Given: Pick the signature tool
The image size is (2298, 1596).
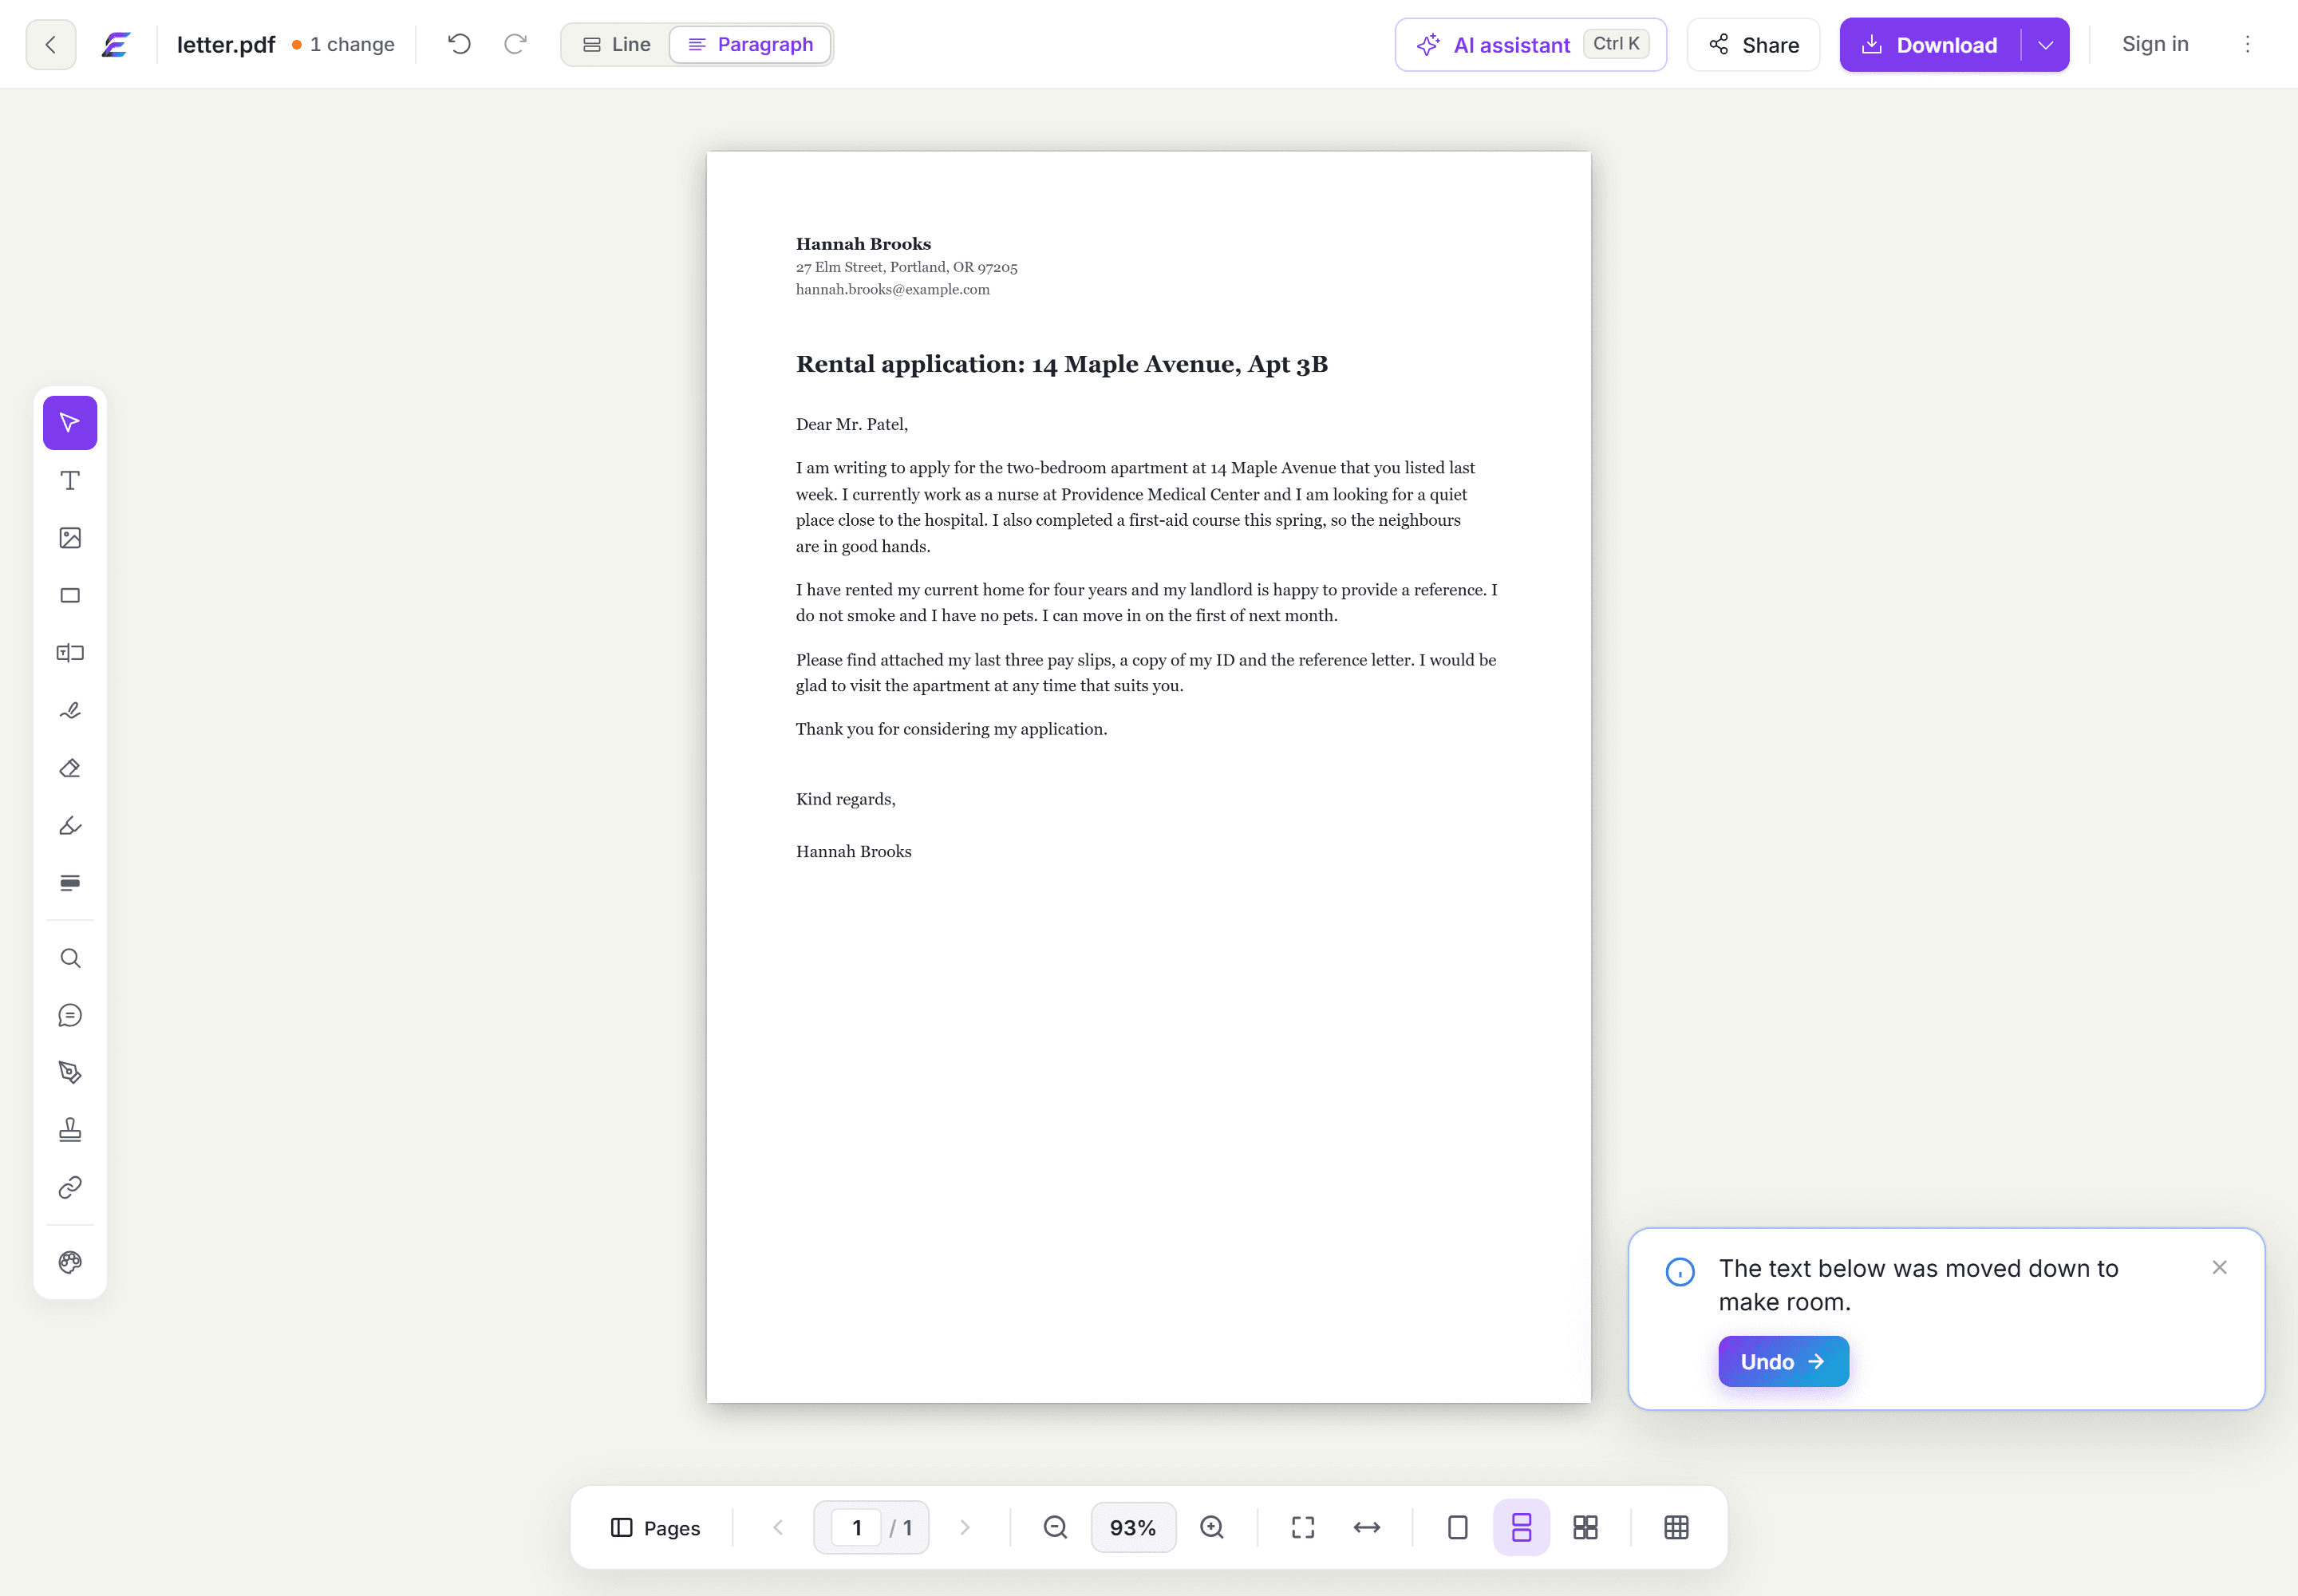Looking at the screenshot, I should tap(70, 711).
